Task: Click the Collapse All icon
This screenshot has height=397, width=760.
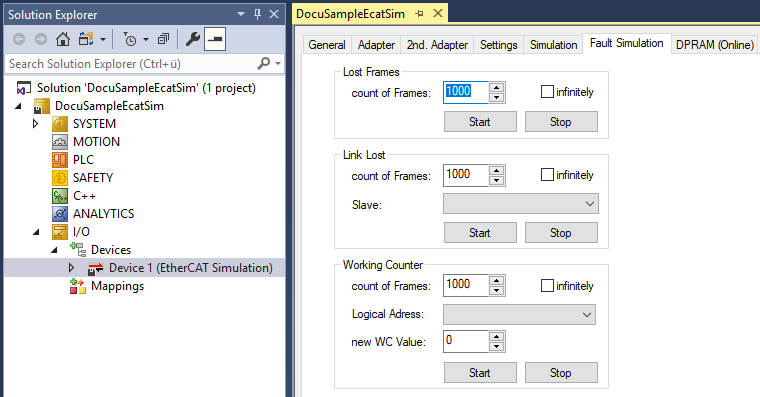Action: [163, 39]
